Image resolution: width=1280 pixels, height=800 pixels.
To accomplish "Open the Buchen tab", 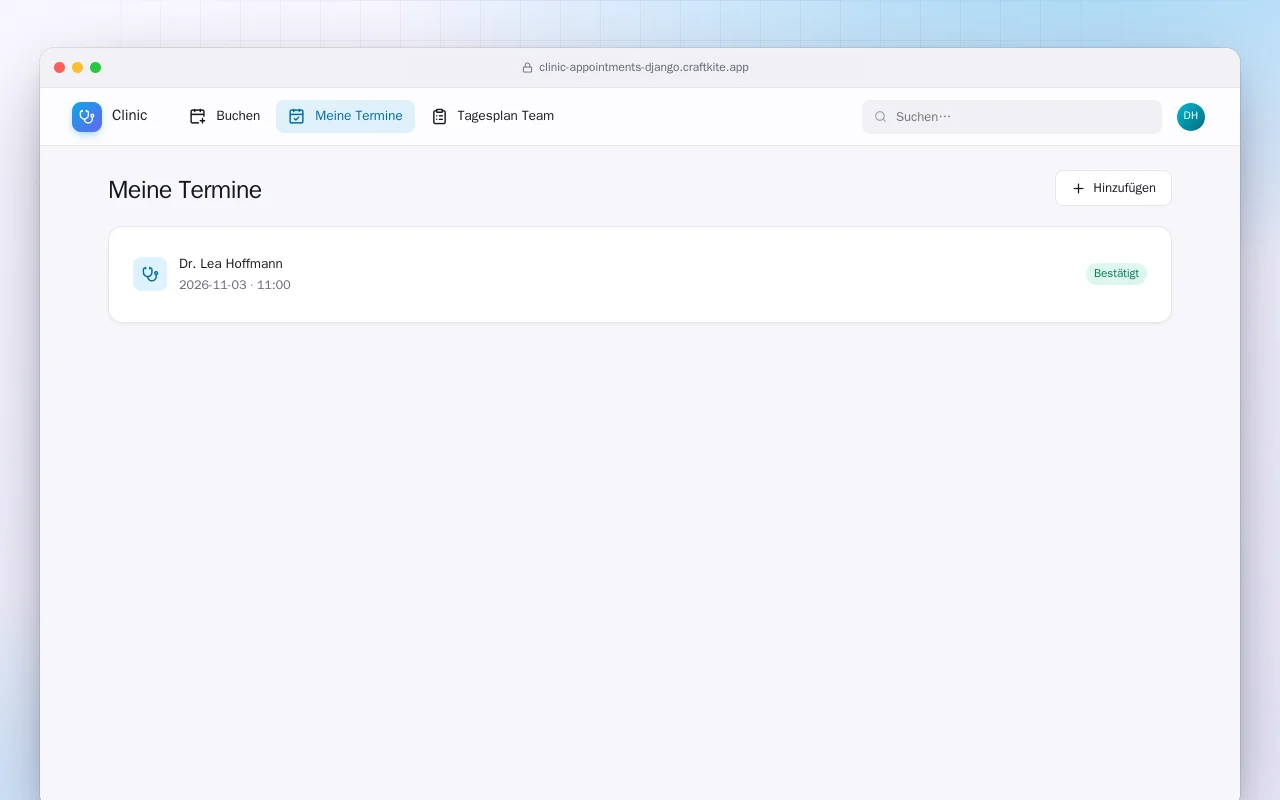I will click(x=225, y=116).
